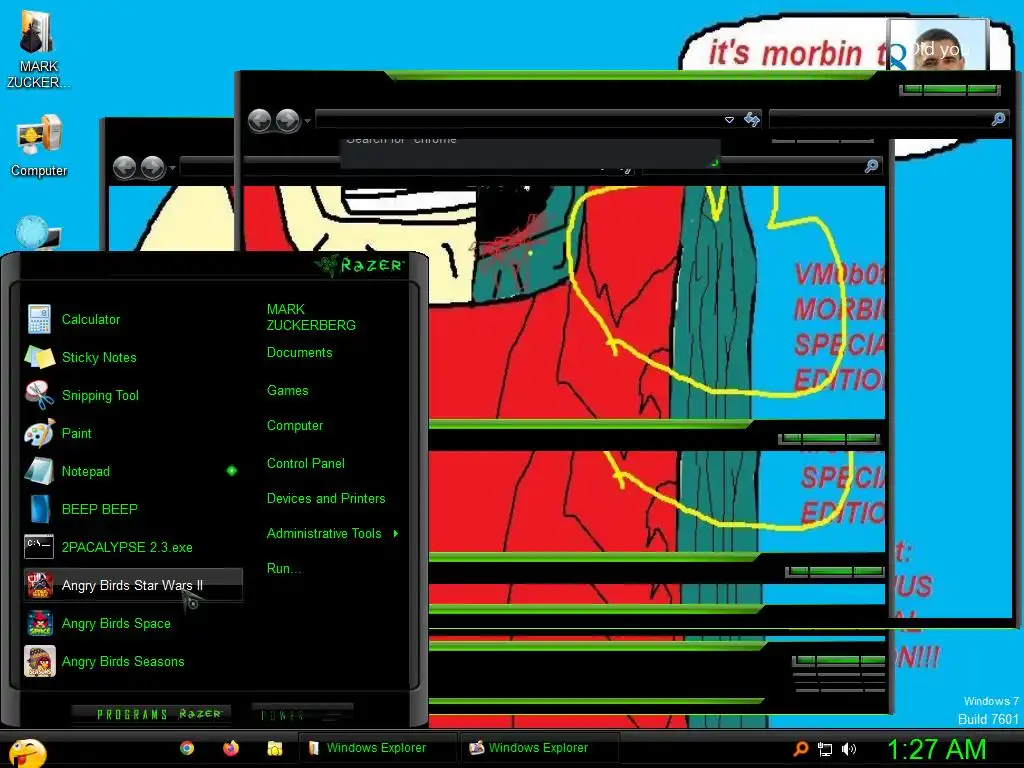
Task: Open recent pages dropdown in front Explorer
Action: point(308,121)
